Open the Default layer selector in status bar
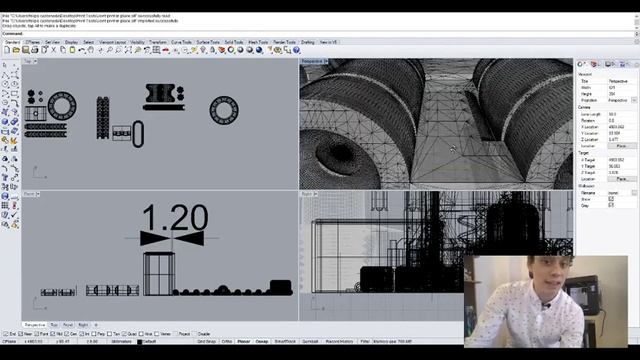This screenshot has width=640, height=360. click(x=150, y=341)
